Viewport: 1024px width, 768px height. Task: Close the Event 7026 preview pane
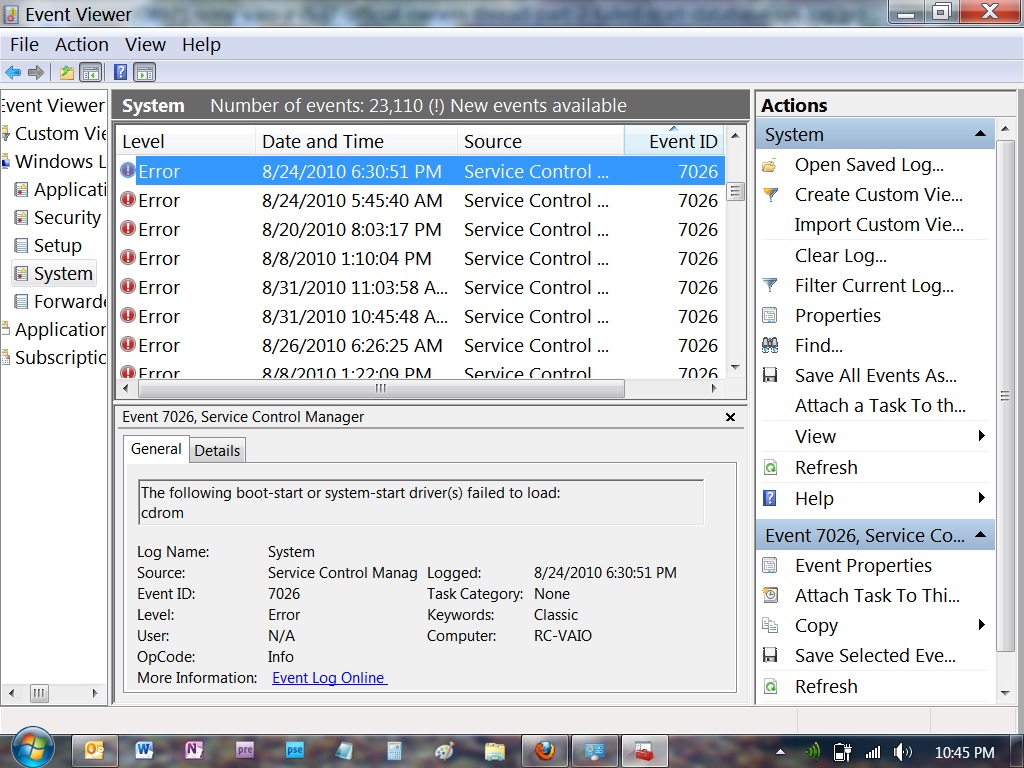(x=730, y=417)
